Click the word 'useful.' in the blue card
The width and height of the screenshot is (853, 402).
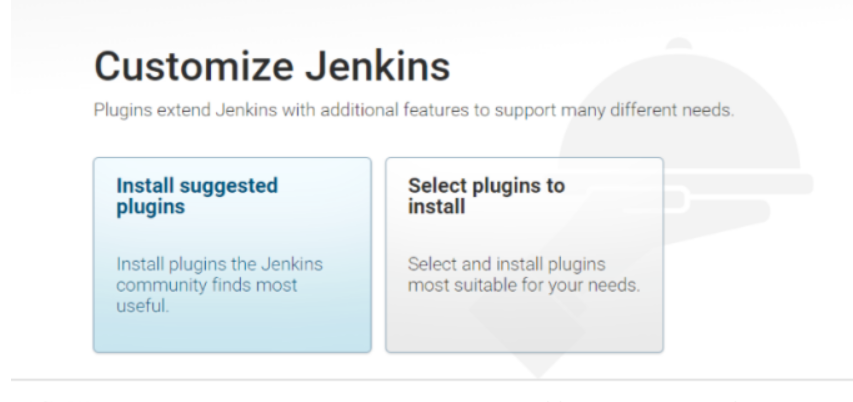[143, 306]
